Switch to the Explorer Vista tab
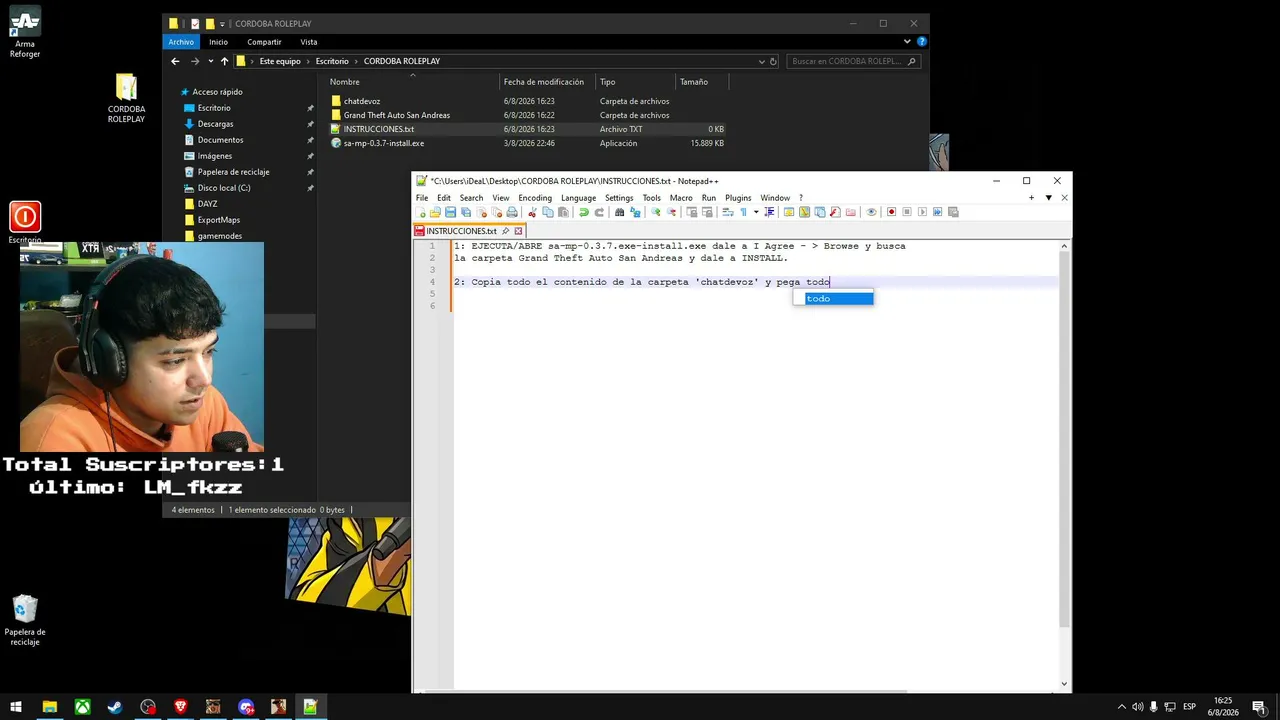The width and height of the screenshot is (1280, 720). tap(309, 42)
